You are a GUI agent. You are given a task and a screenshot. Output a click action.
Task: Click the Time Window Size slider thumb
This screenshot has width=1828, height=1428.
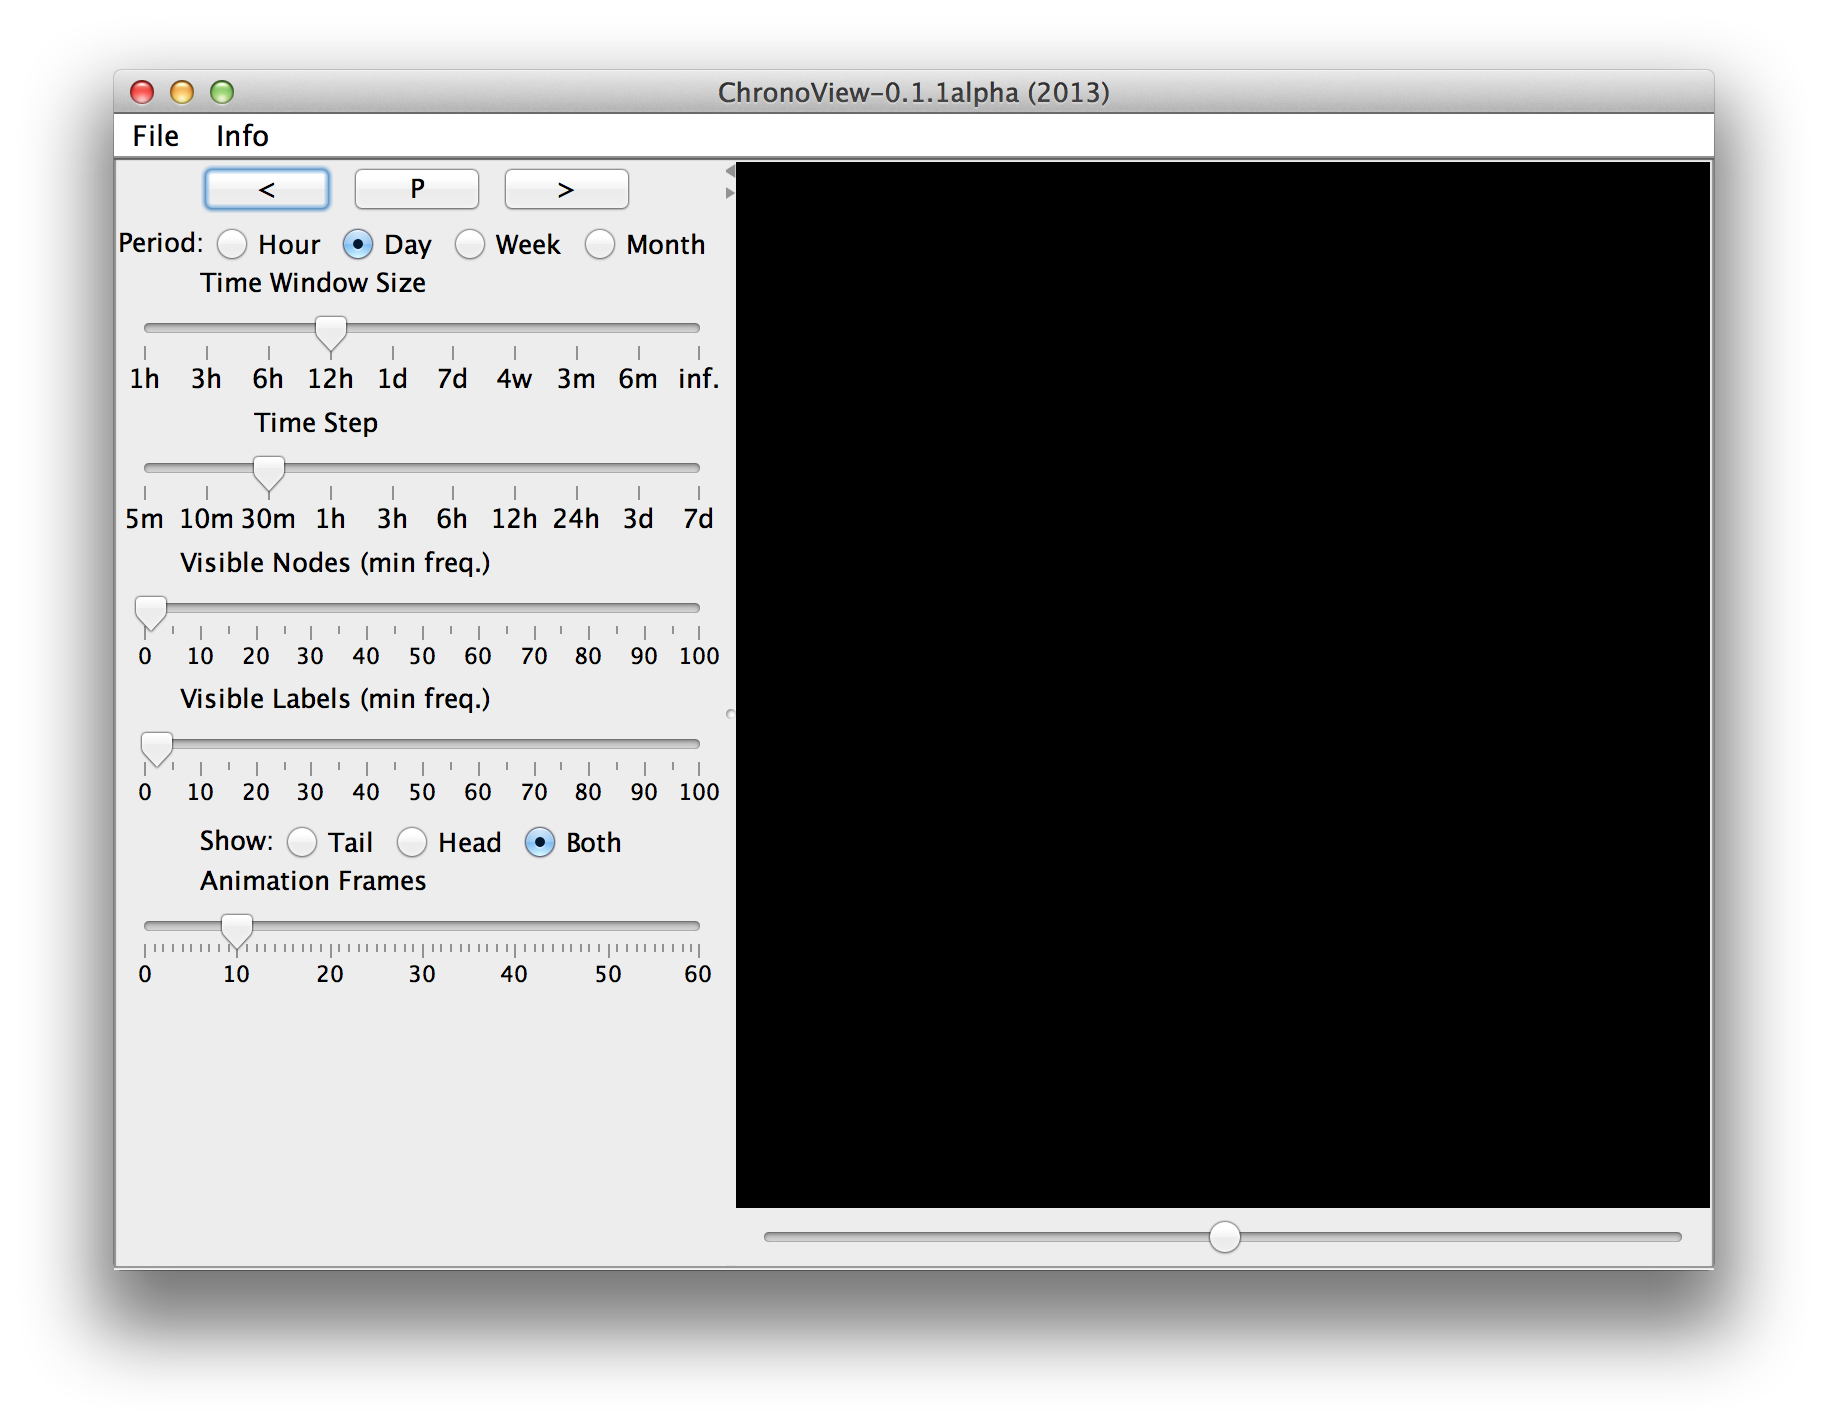331,333
